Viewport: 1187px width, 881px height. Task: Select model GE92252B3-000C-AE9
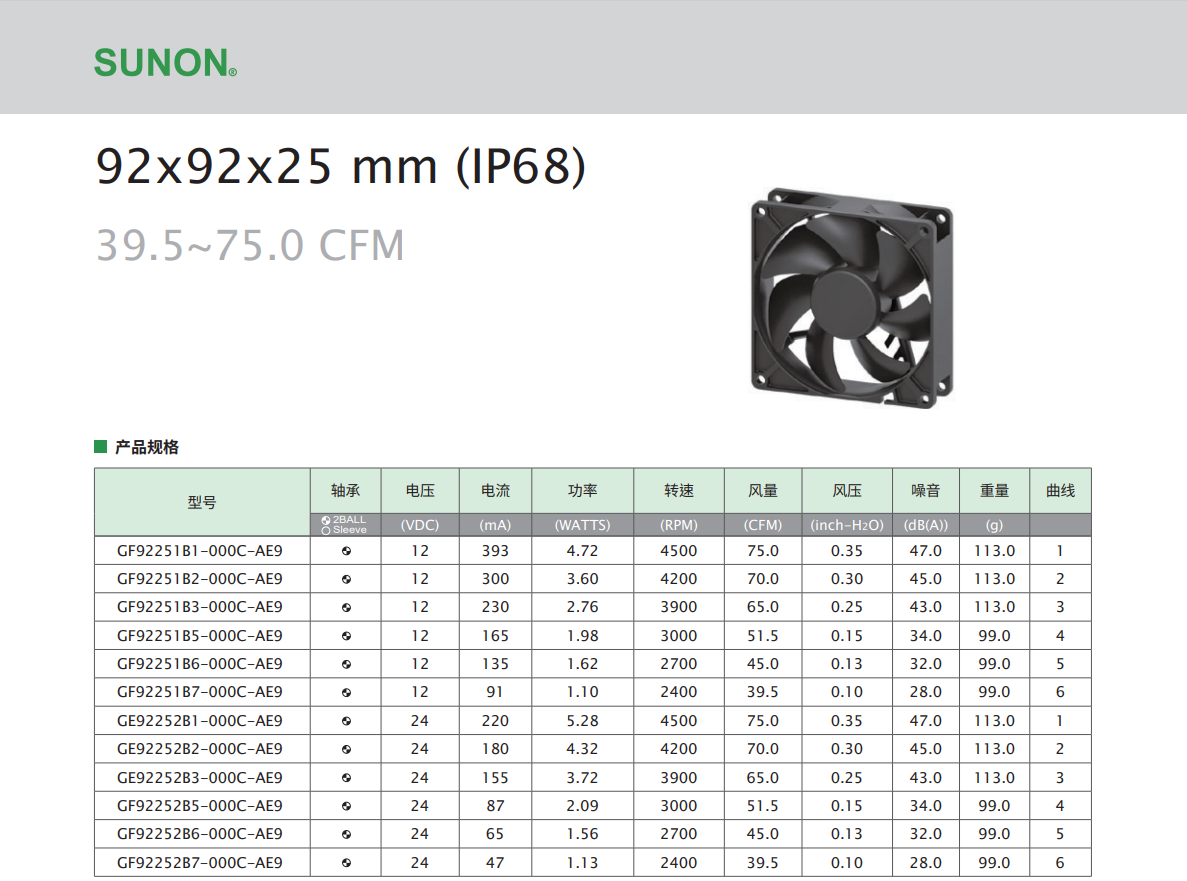200,777
